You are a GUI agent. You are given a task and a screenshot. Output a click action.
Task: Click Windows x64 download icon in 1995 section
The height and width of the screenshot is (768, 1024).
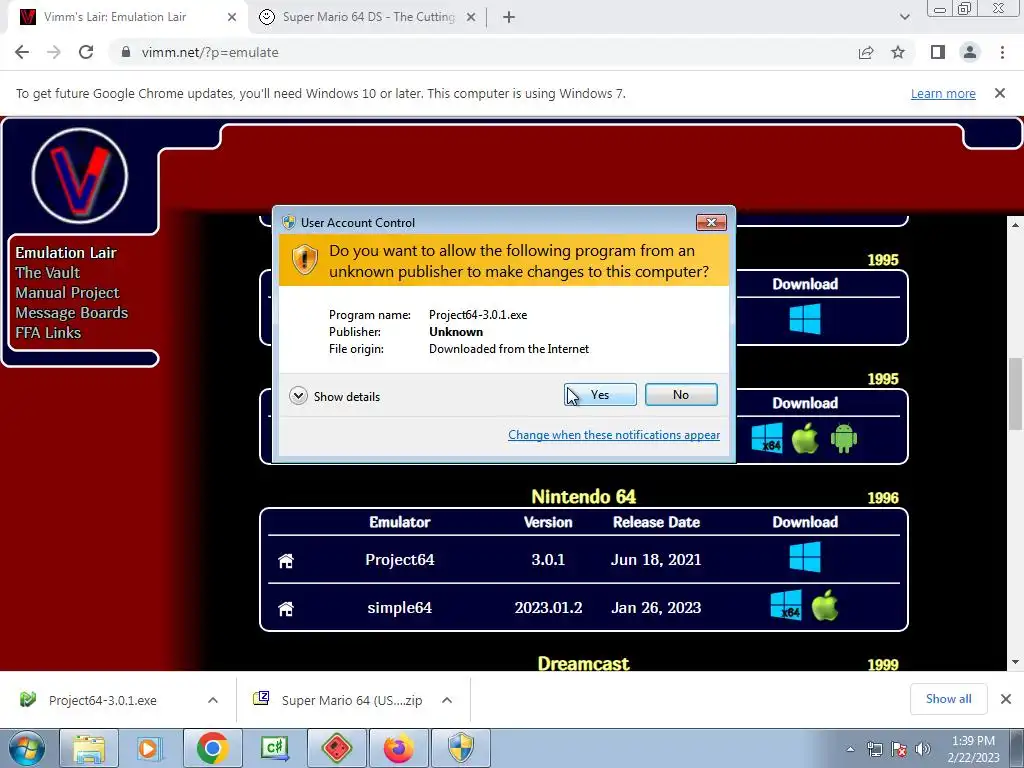point(767,438)
